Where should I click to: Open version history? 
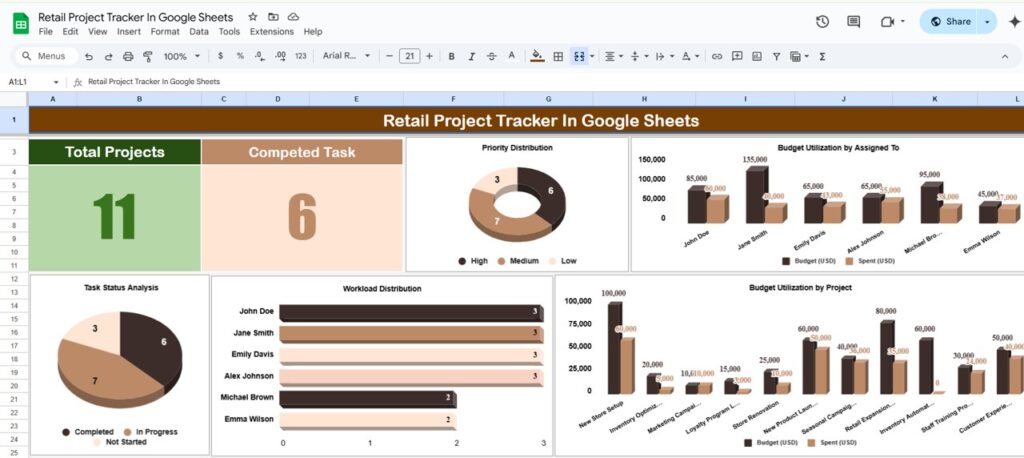coord(822,22)
